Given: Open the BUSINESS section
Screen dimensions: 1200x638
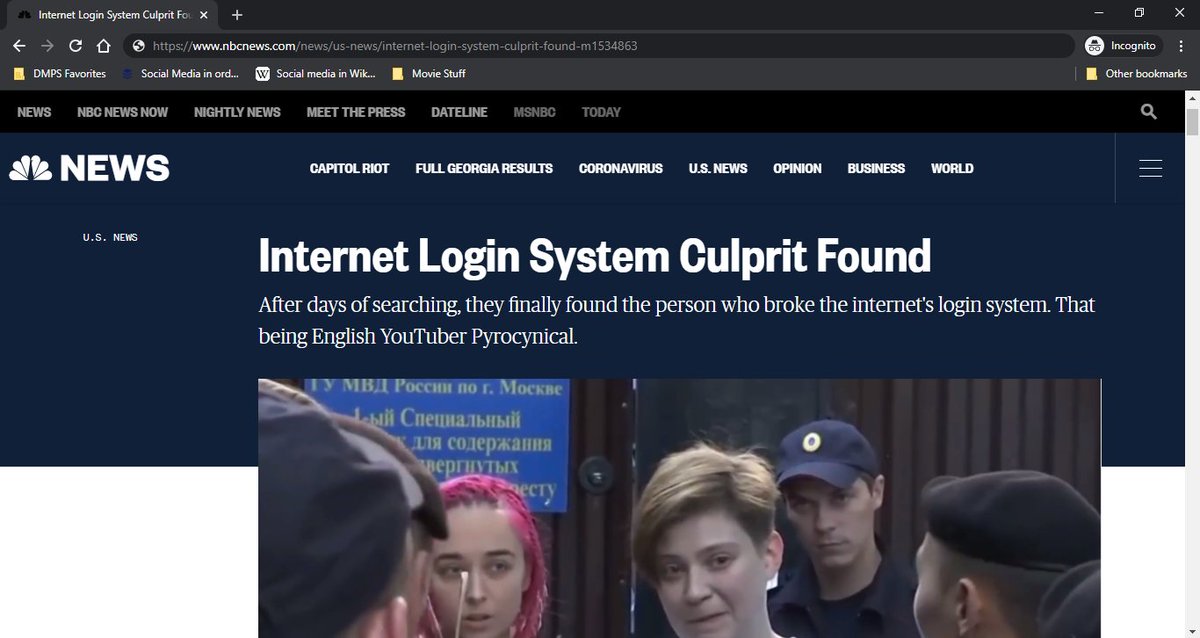Looking at the screenshot, I should pyautogui.click(x=876, y=168).
